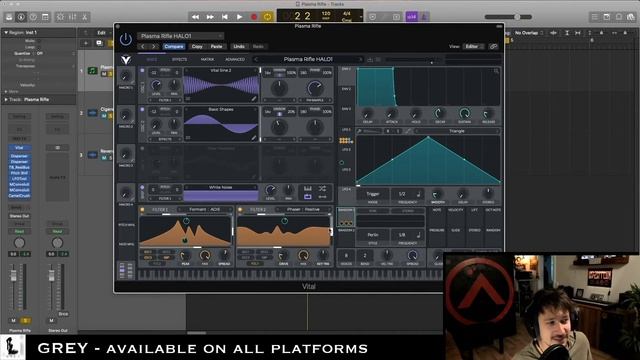Viewport: 640px width, 360px height.
Task: Click Logic fast forward transport button
Action: click(x=210, y=17)
